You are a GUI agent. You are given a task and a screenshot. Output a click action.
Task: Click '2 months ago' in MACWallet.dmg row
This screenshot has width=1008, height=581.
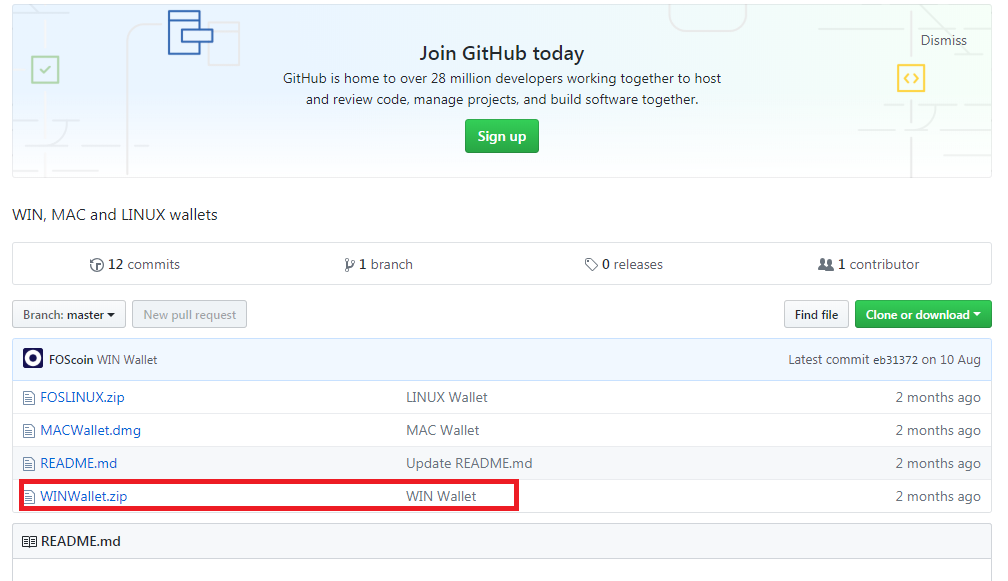click(x=938, y=431)
